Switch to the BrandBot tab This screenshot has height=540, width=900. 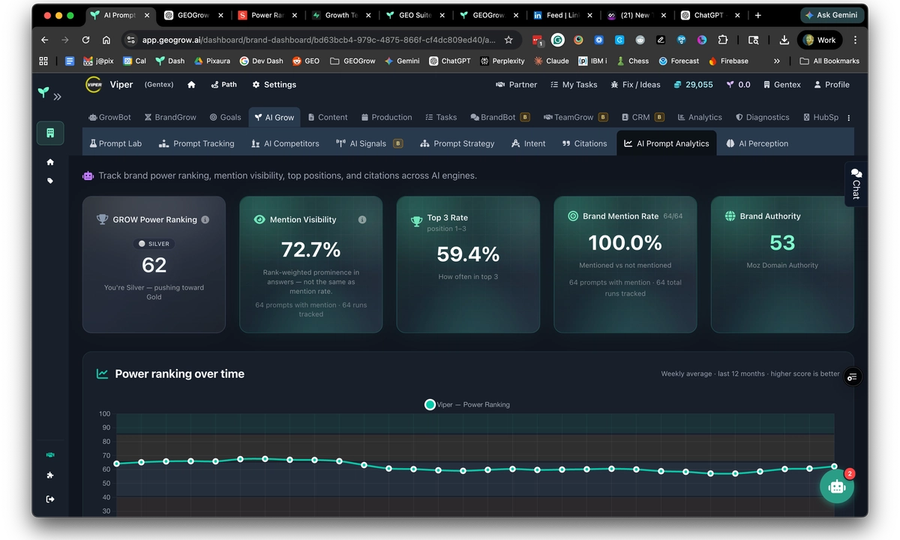click(499, 117)
